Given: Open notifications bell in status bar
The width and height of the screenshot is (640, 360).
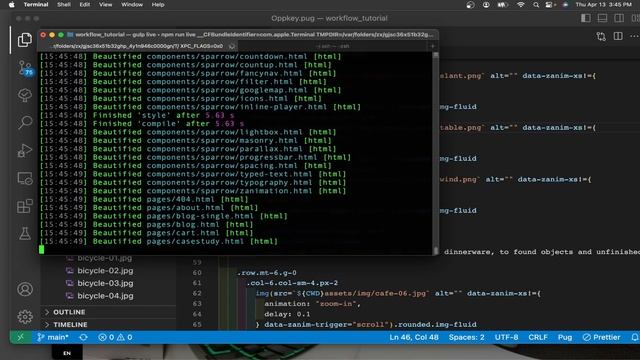Looking at the screenshot, I should (x=635, y=338).
